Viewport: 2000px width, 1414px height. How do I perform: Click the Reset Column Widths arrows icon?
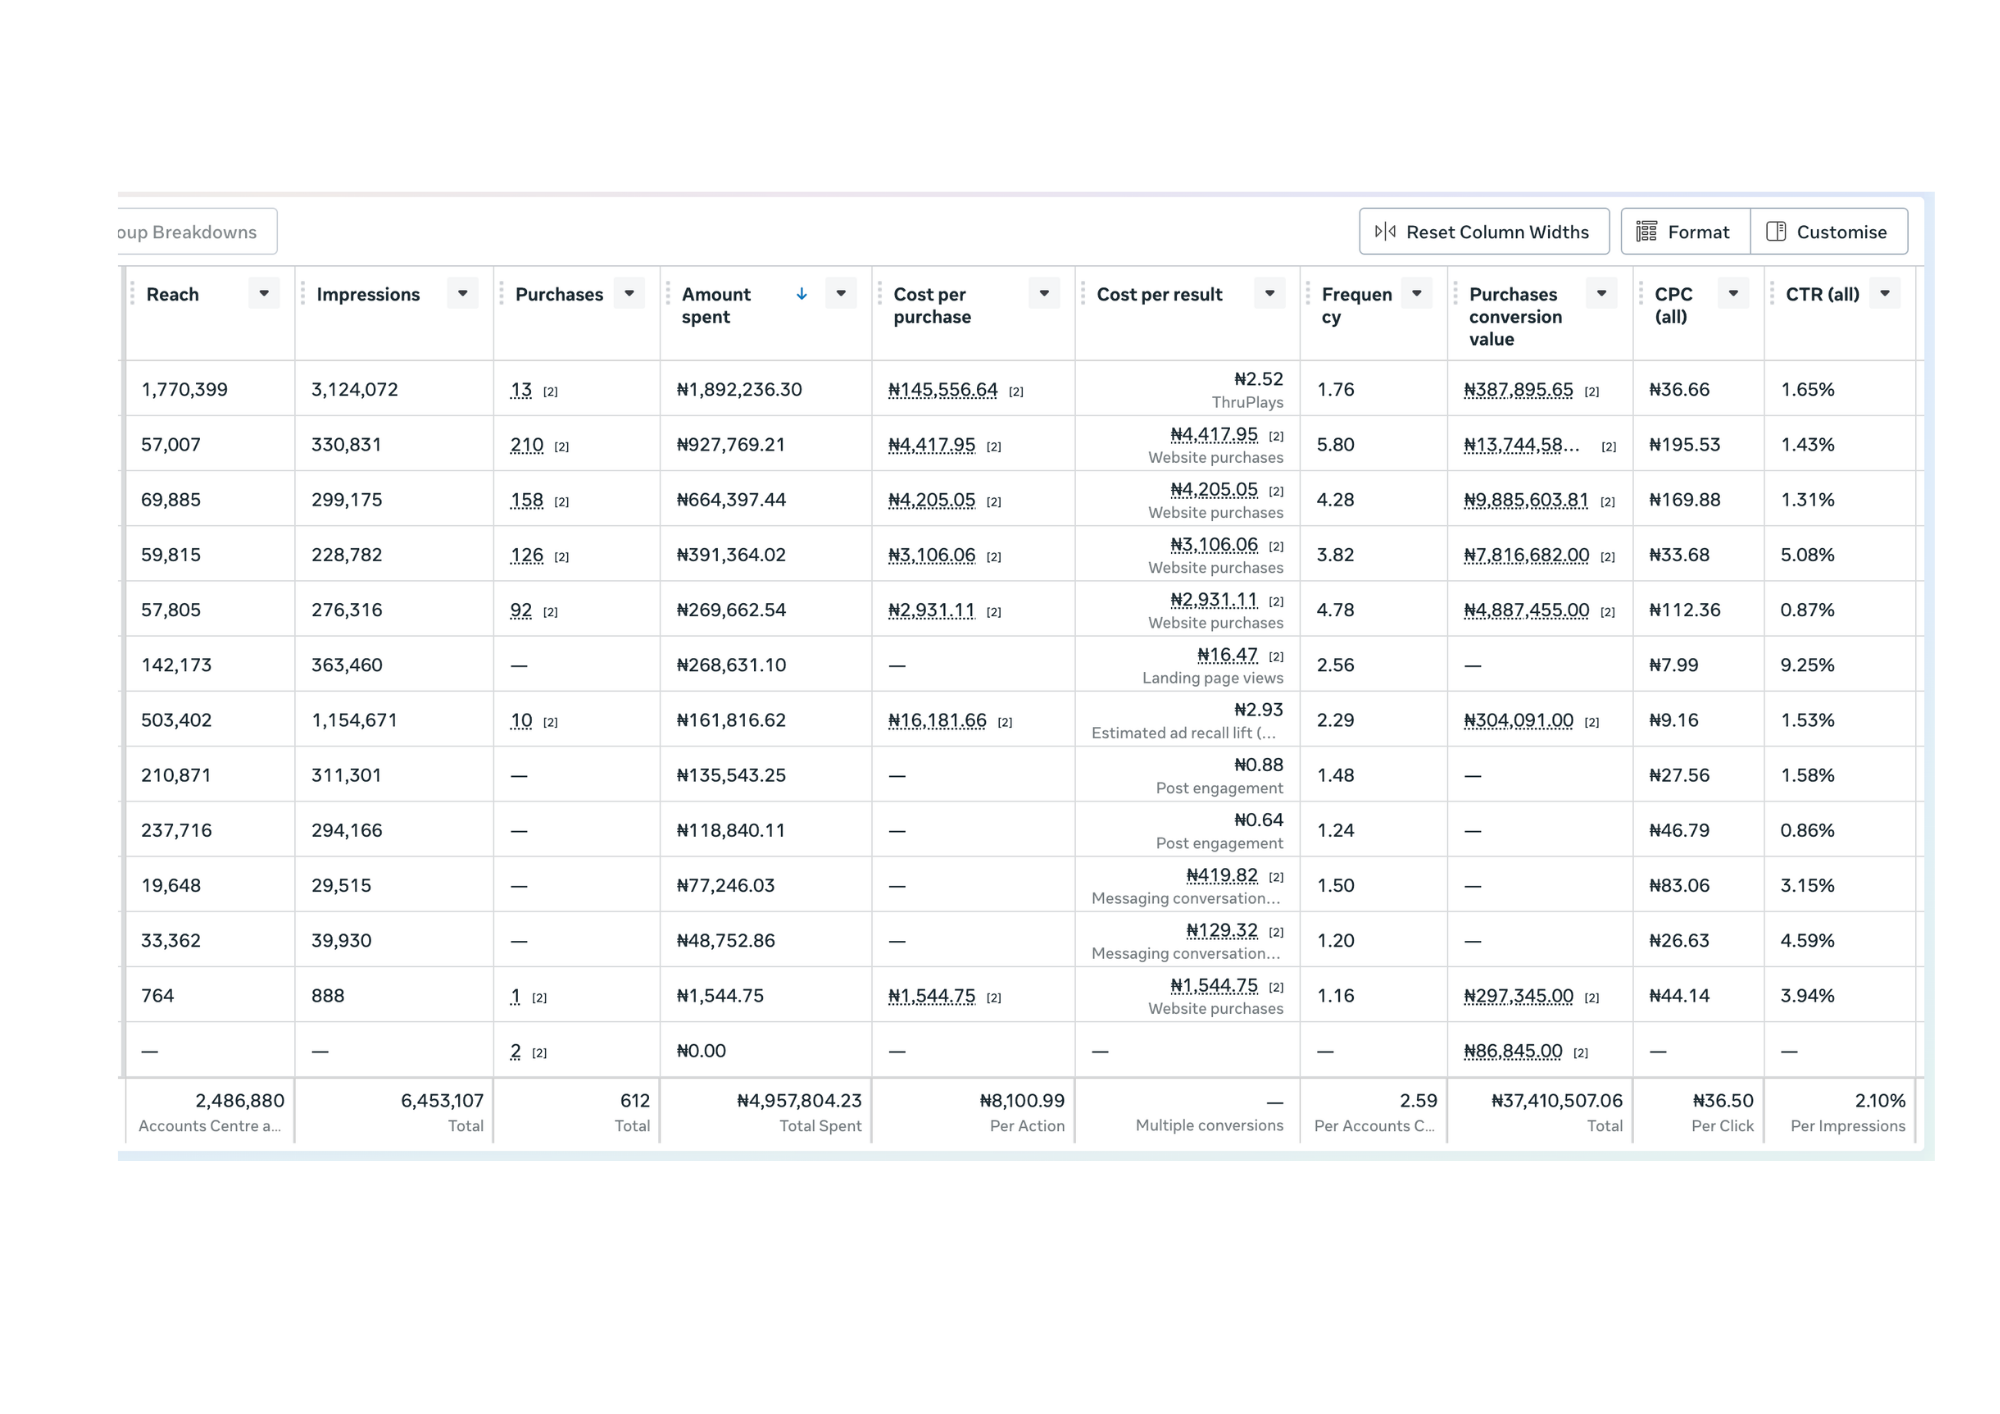click(x=1385, y=232)
